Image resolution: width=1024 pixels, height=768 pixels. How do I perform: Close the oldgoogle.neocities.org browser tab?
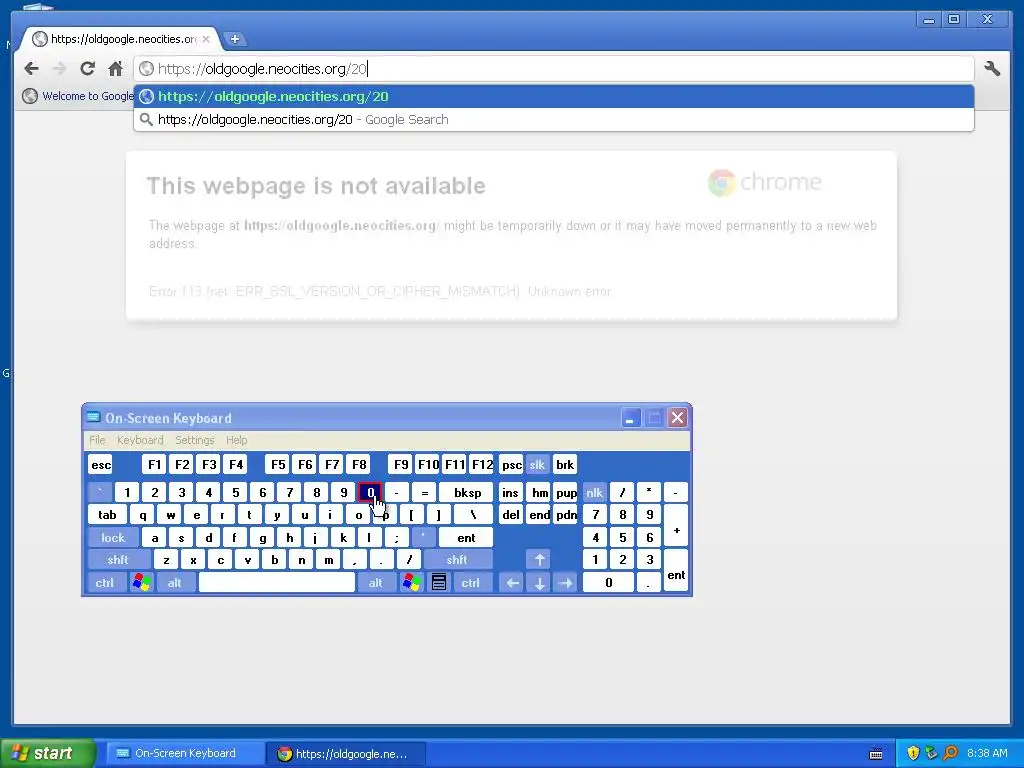[x=206, y=39]
